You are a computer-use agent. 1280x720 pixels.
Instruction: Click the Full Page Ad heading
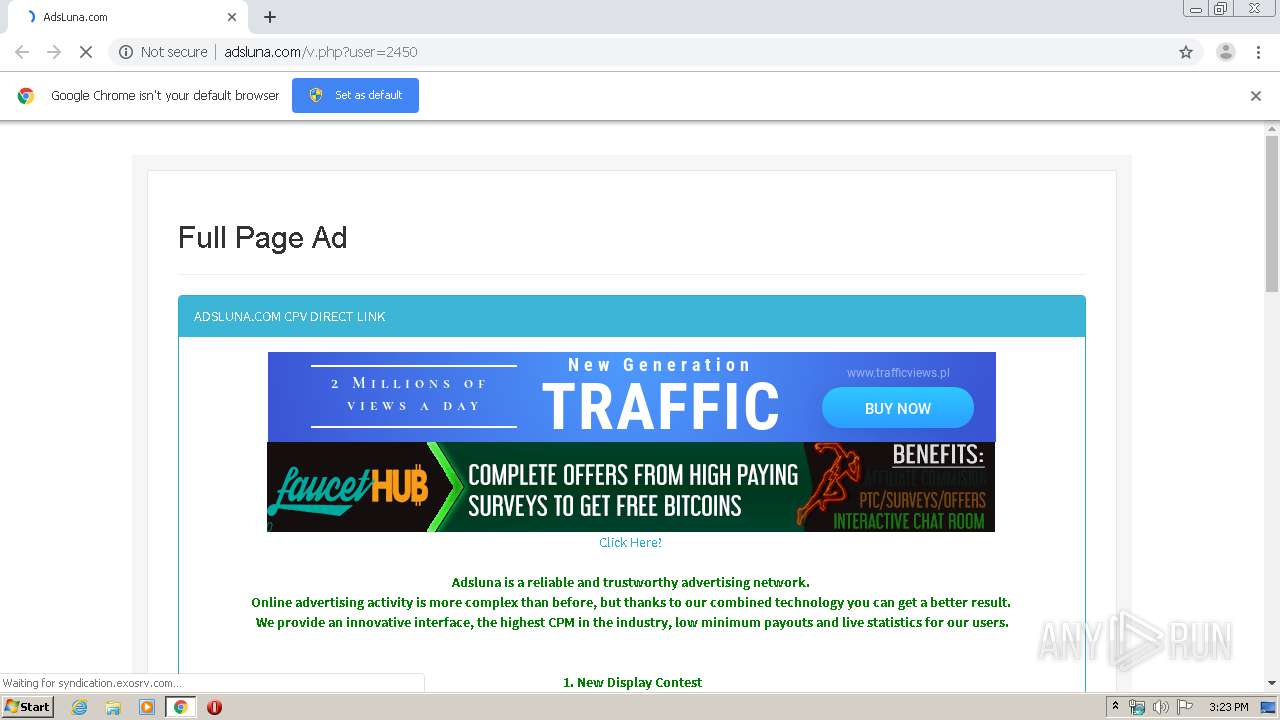coord(262,237)
